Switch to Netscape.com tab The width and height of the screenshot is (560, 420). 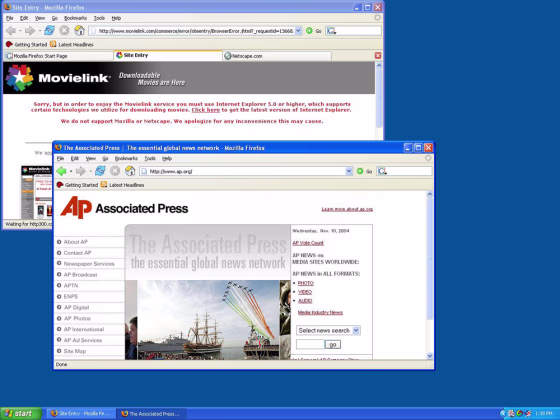point(277,56)
